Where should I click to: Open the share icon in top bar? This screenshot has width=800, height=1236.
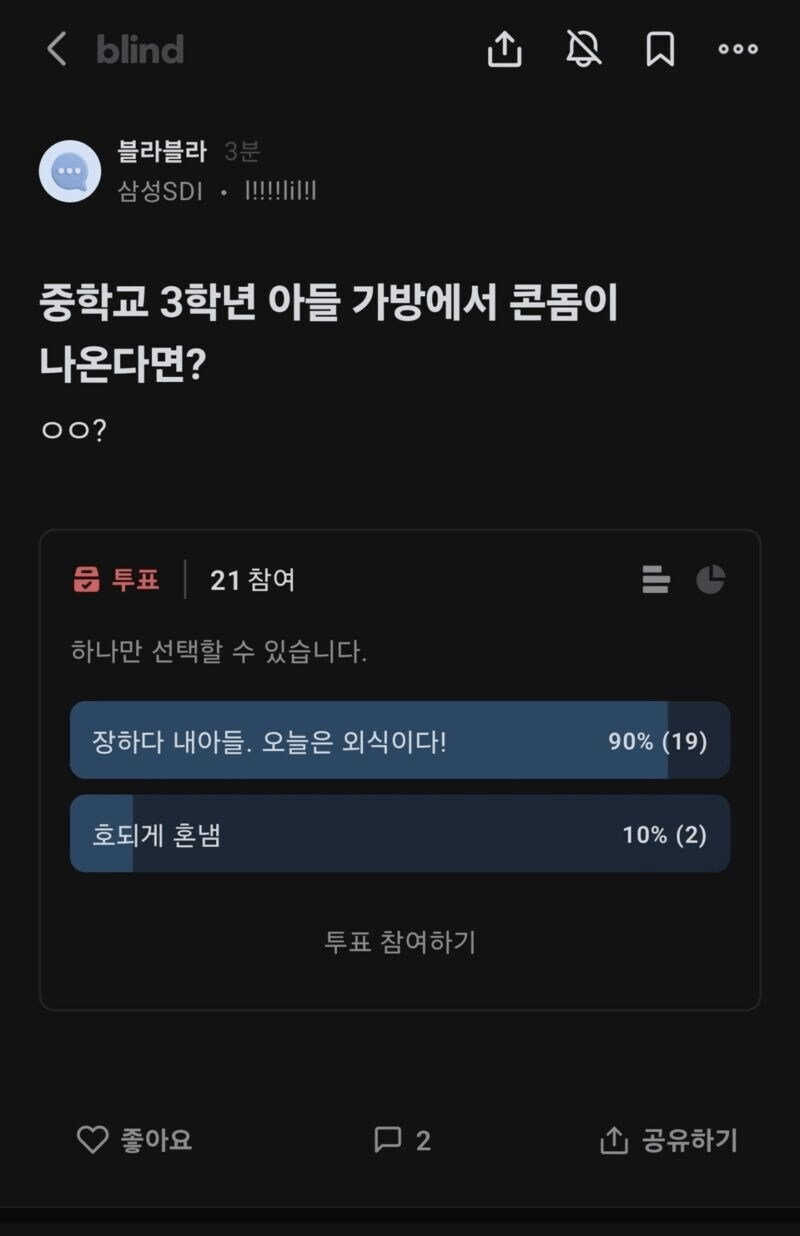(x=505, y=49)
